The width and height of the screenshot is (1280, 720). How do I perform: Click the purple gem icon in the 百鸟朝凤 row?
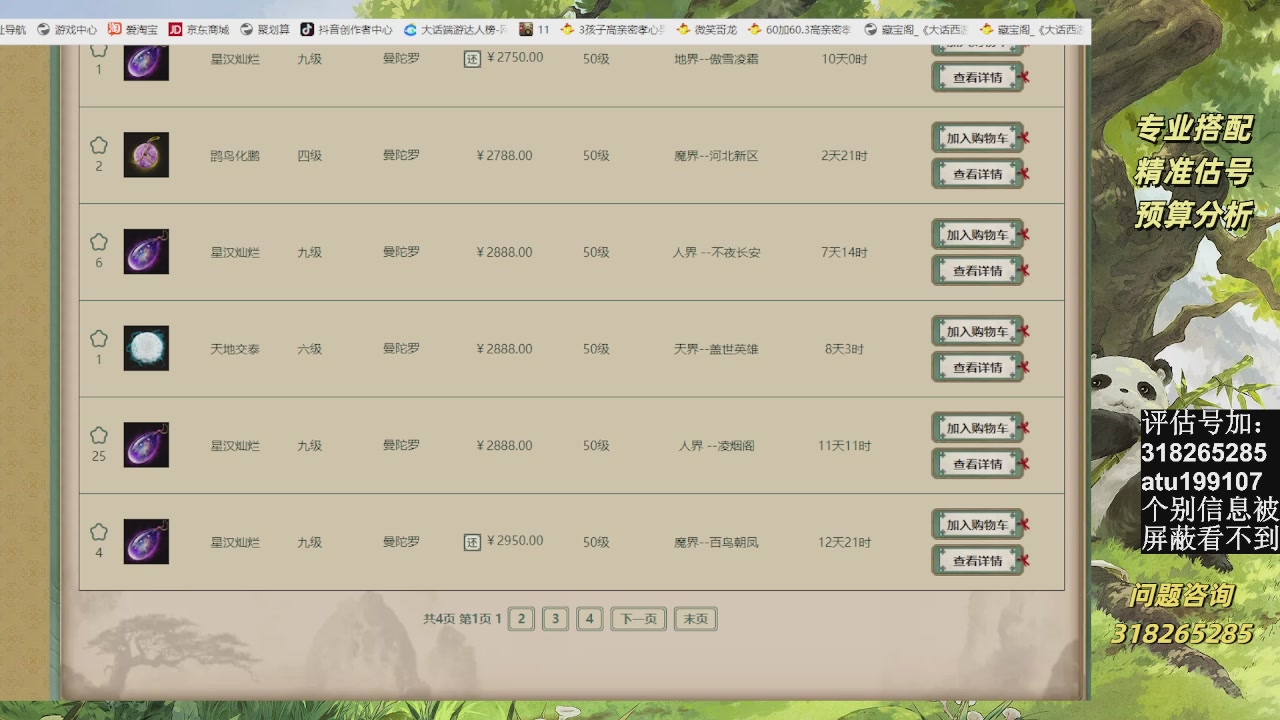[x=146, y=542]
